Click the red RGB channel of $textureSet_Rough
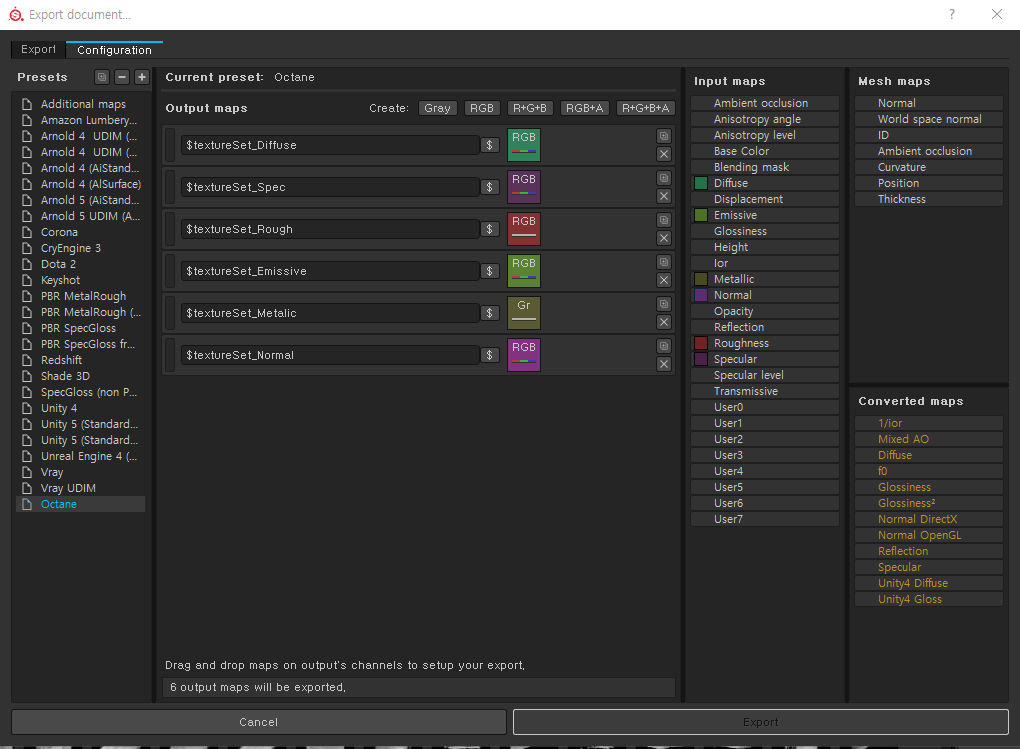The height and width of the screenshot is (749, 1020). (524, 229)
